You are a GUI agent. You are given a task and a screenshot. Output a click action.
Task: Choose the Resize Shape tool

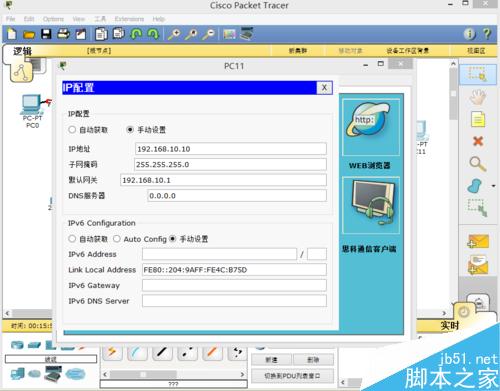(x=477, y=208)
